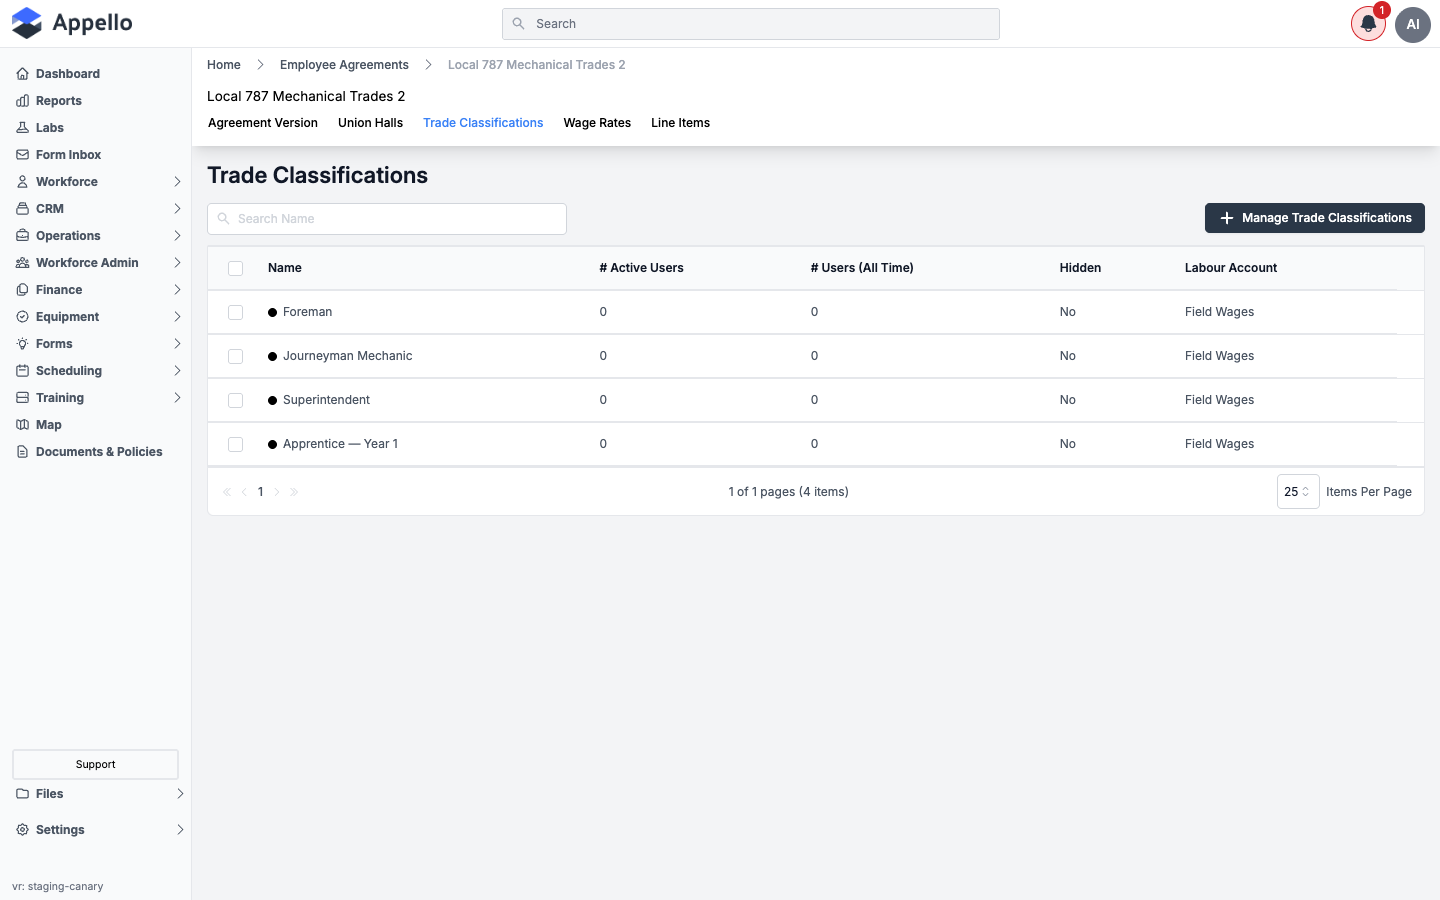Switch to the Union Halls tab
This screenshot has width=1440, height=900.
[370, 123]
